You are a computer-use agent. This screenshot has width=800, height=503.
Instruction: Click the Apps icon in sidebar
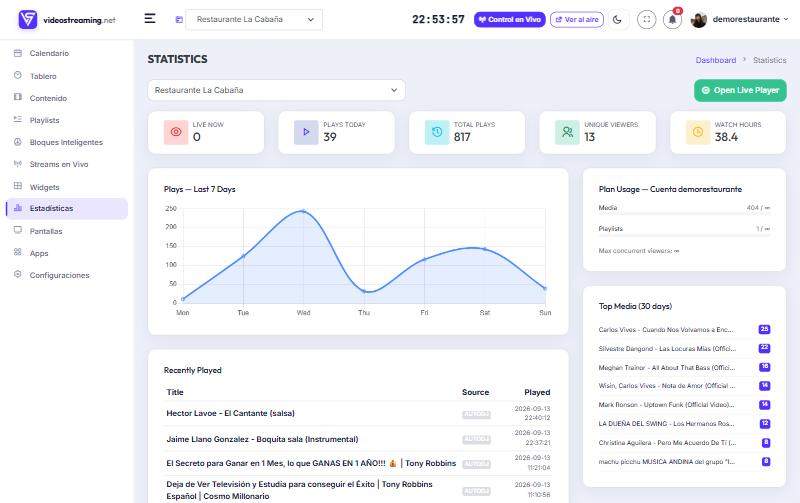(x=18, y=252)
